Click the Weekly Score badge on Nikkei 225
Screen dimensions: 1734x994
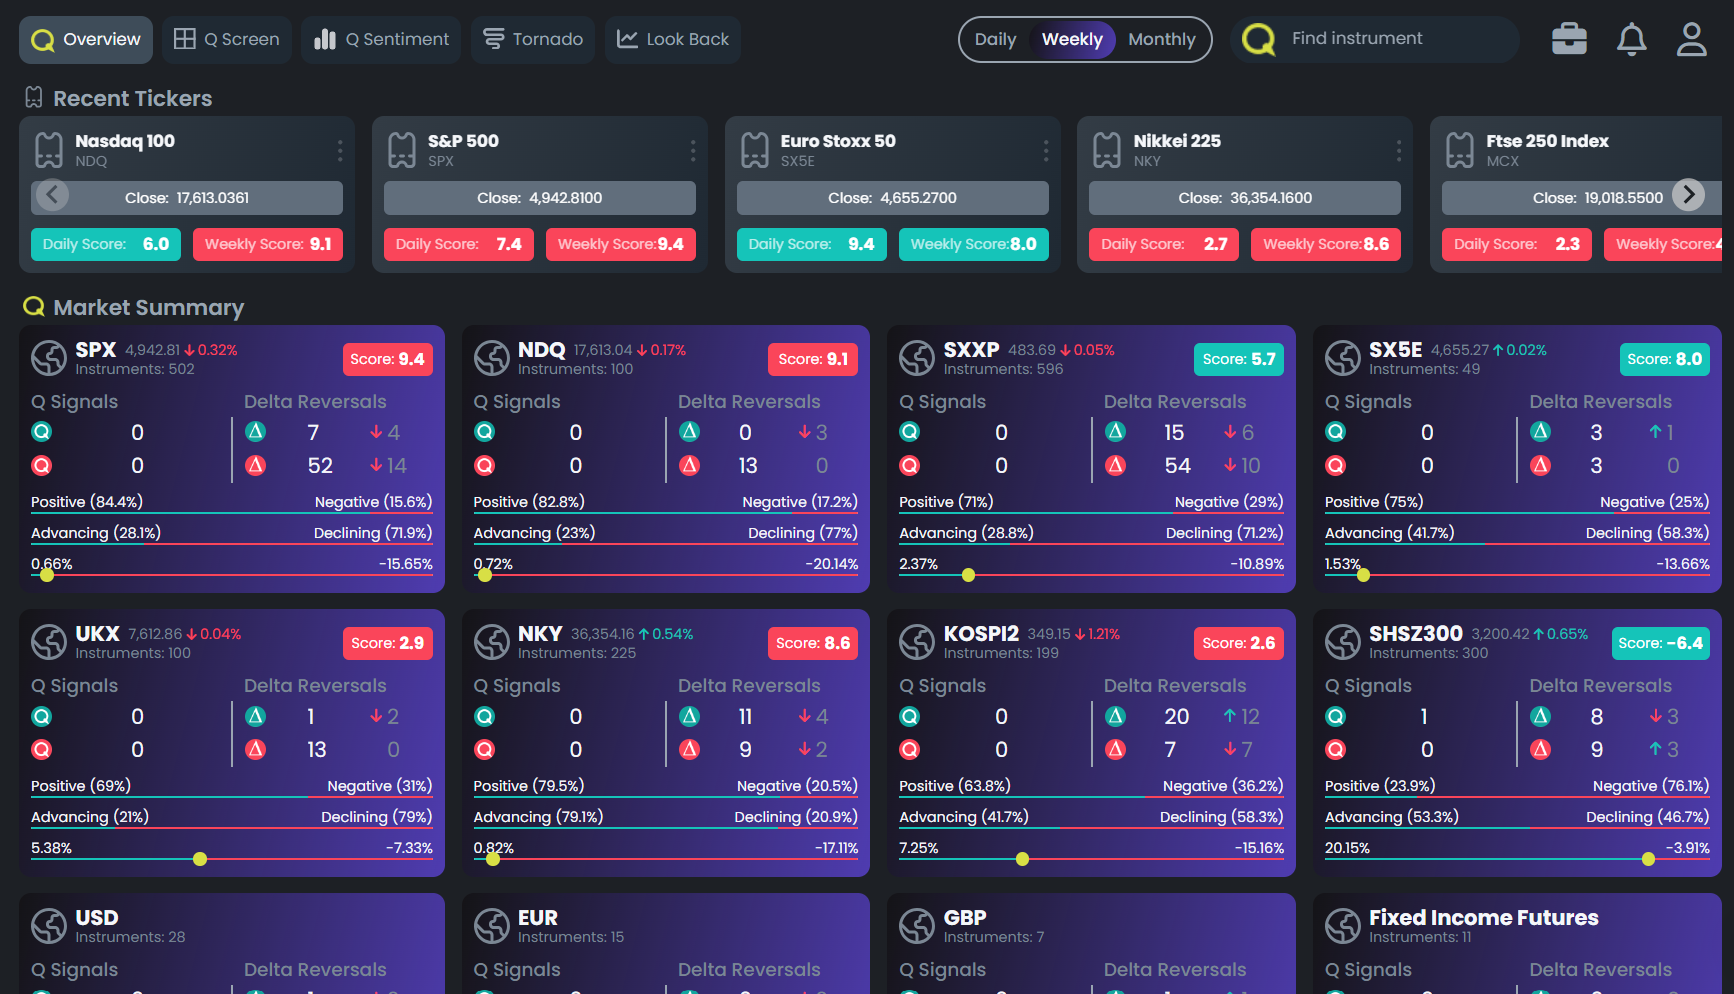point(1325,244)
